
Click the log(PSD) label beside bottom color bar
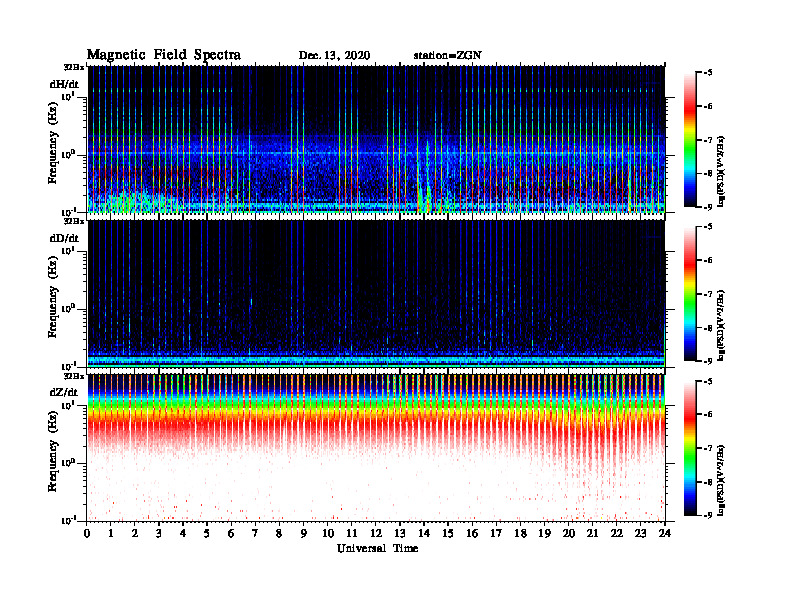tap(721, 480)
